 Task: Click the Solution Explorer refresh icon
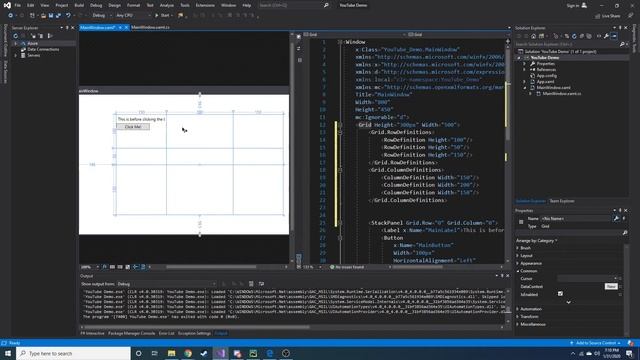(x=574, y=36)
